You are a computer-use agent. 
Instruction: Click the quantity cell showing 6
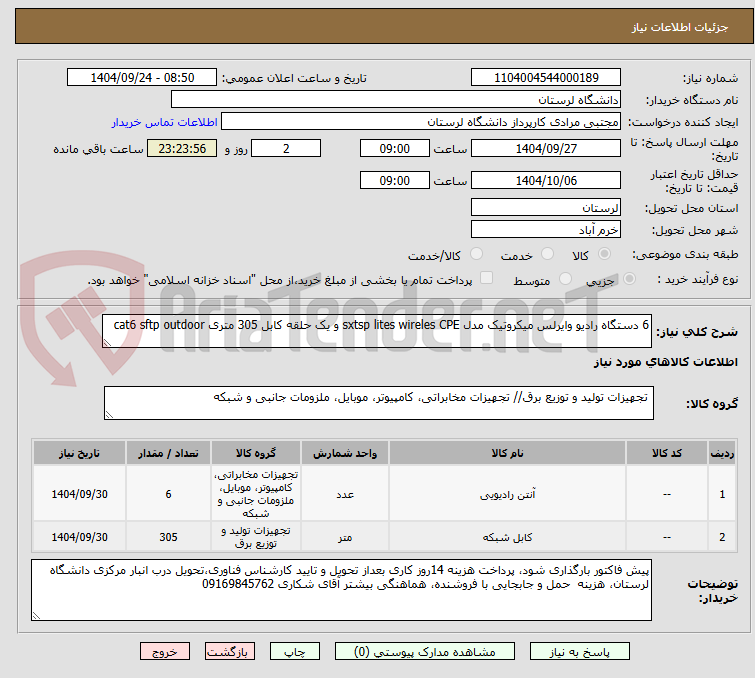pos(169,494)
